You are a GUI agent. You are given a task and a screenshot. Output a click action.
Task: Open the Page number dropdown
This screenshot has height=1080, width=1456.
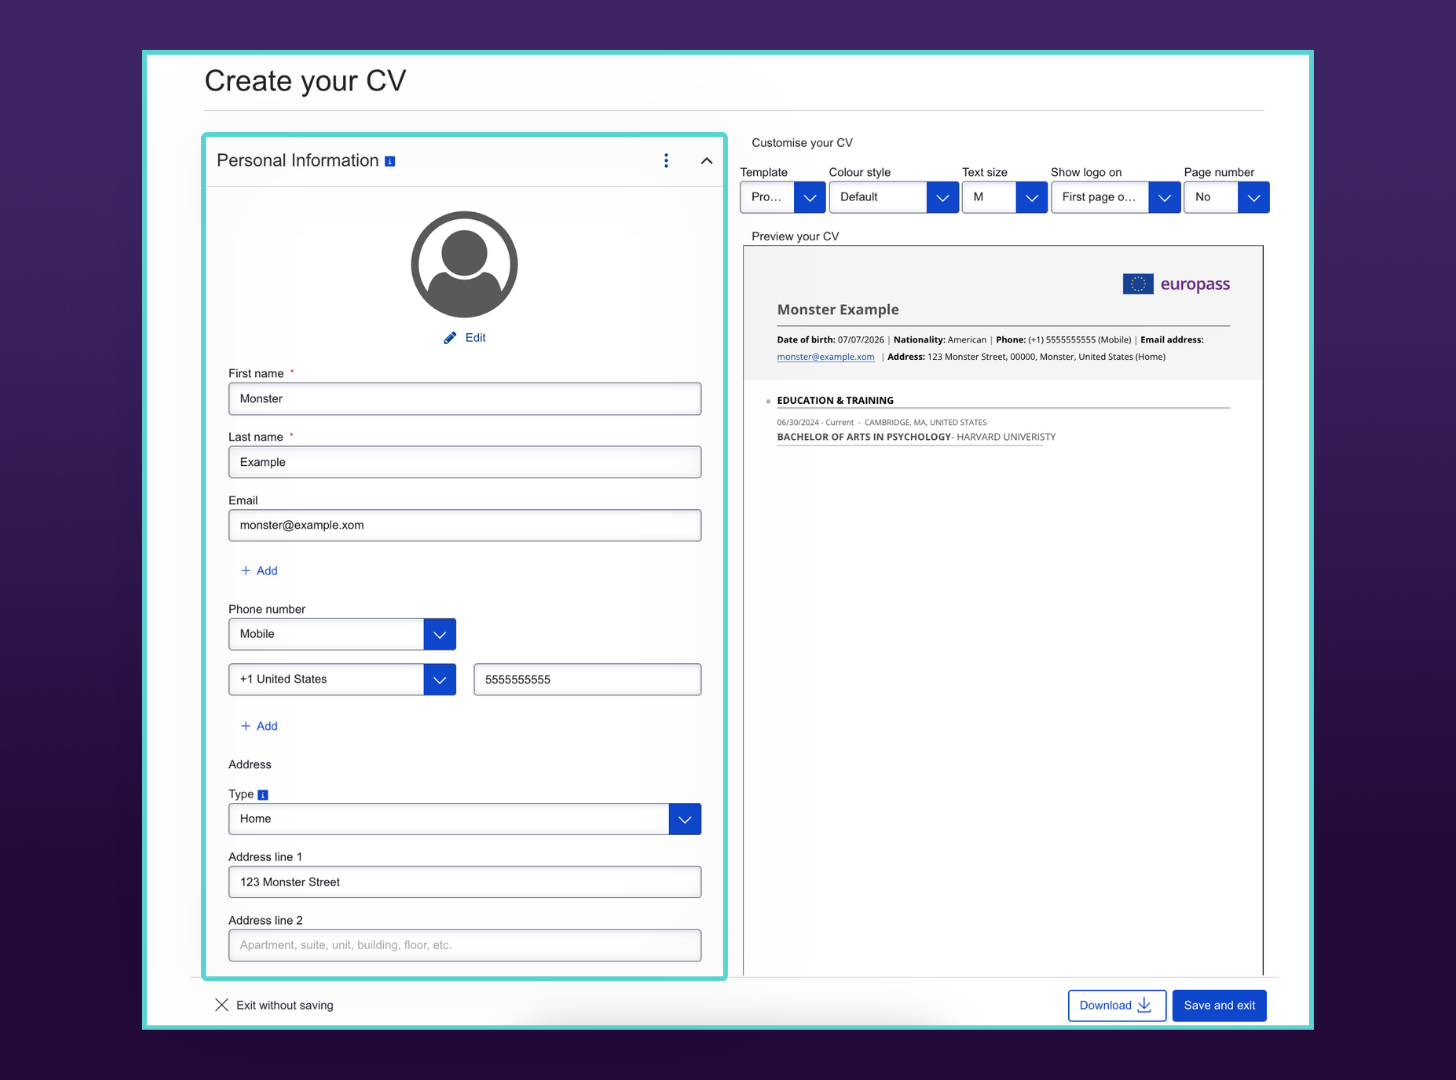1227,197
